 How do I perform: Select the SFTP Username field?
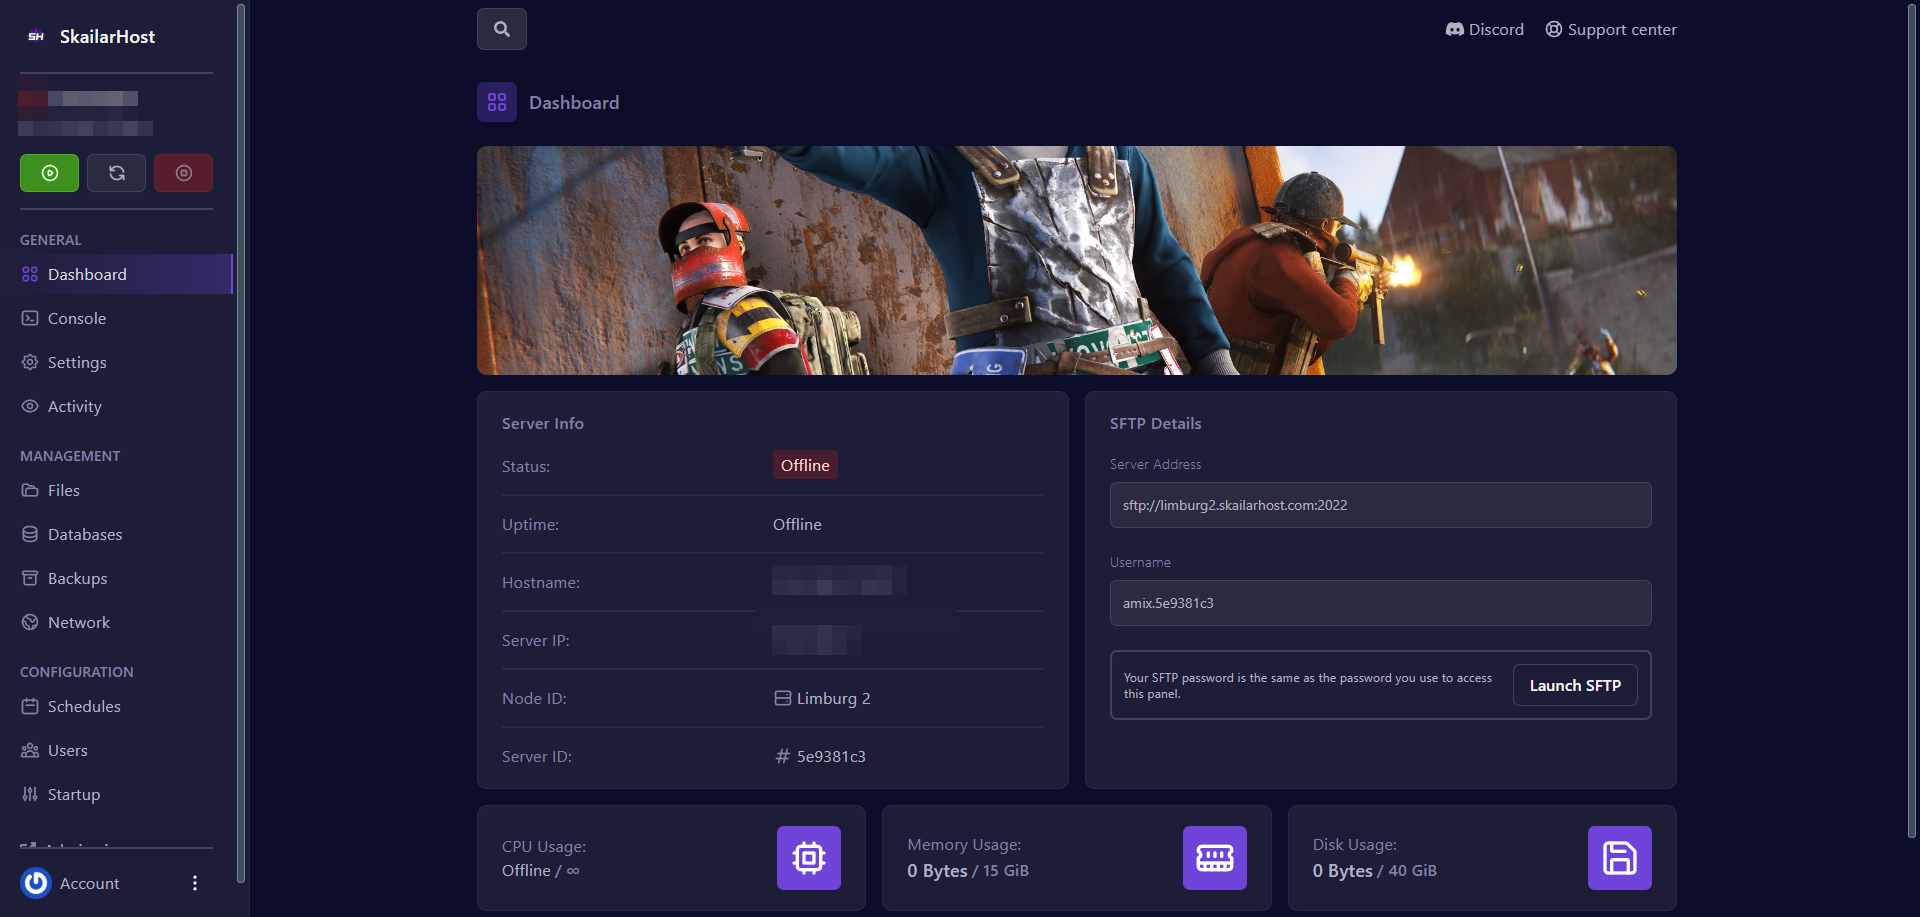coord(1380,603)
